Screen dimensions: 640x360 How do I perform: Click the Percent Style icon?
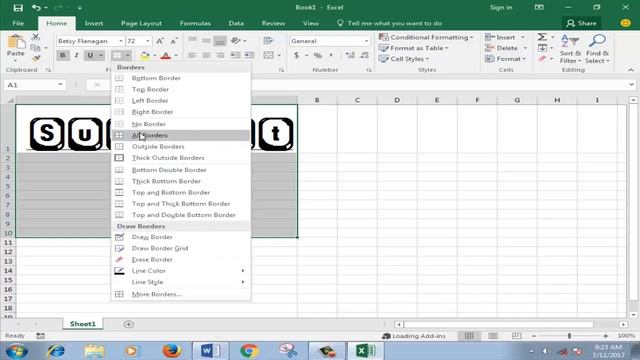coord(318,55)
